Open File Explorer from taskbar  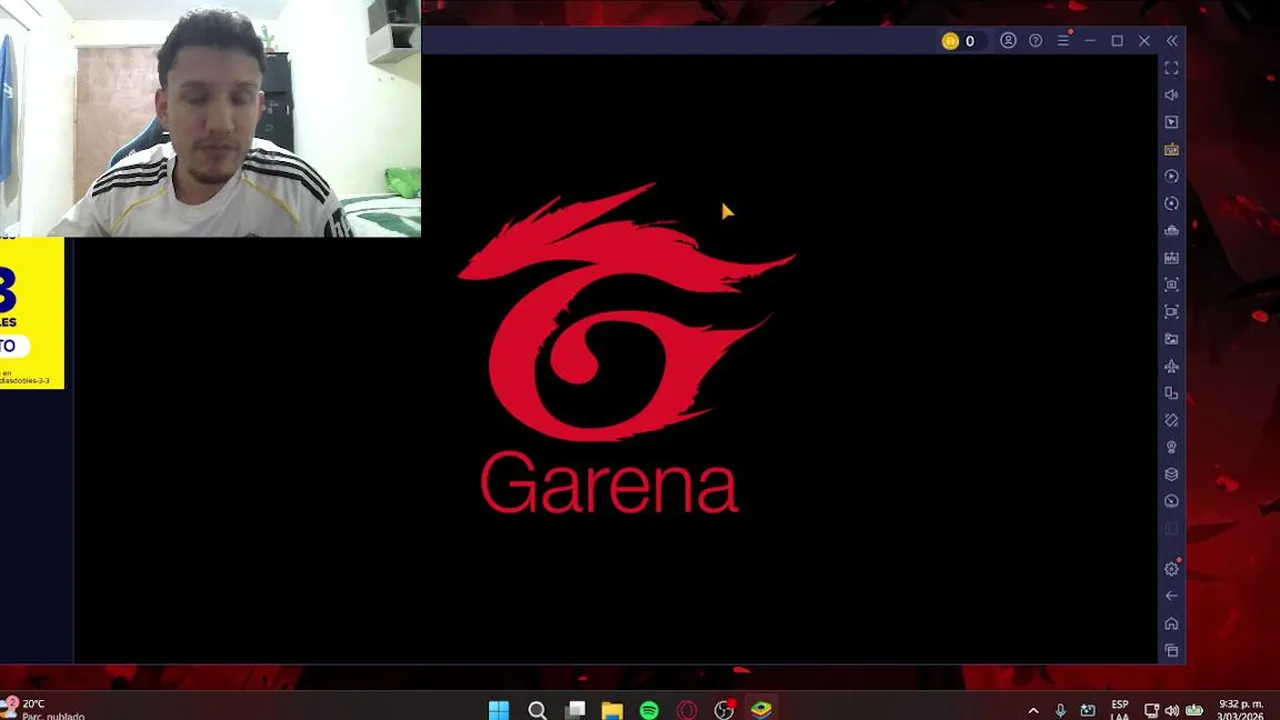tap(612, 710)
